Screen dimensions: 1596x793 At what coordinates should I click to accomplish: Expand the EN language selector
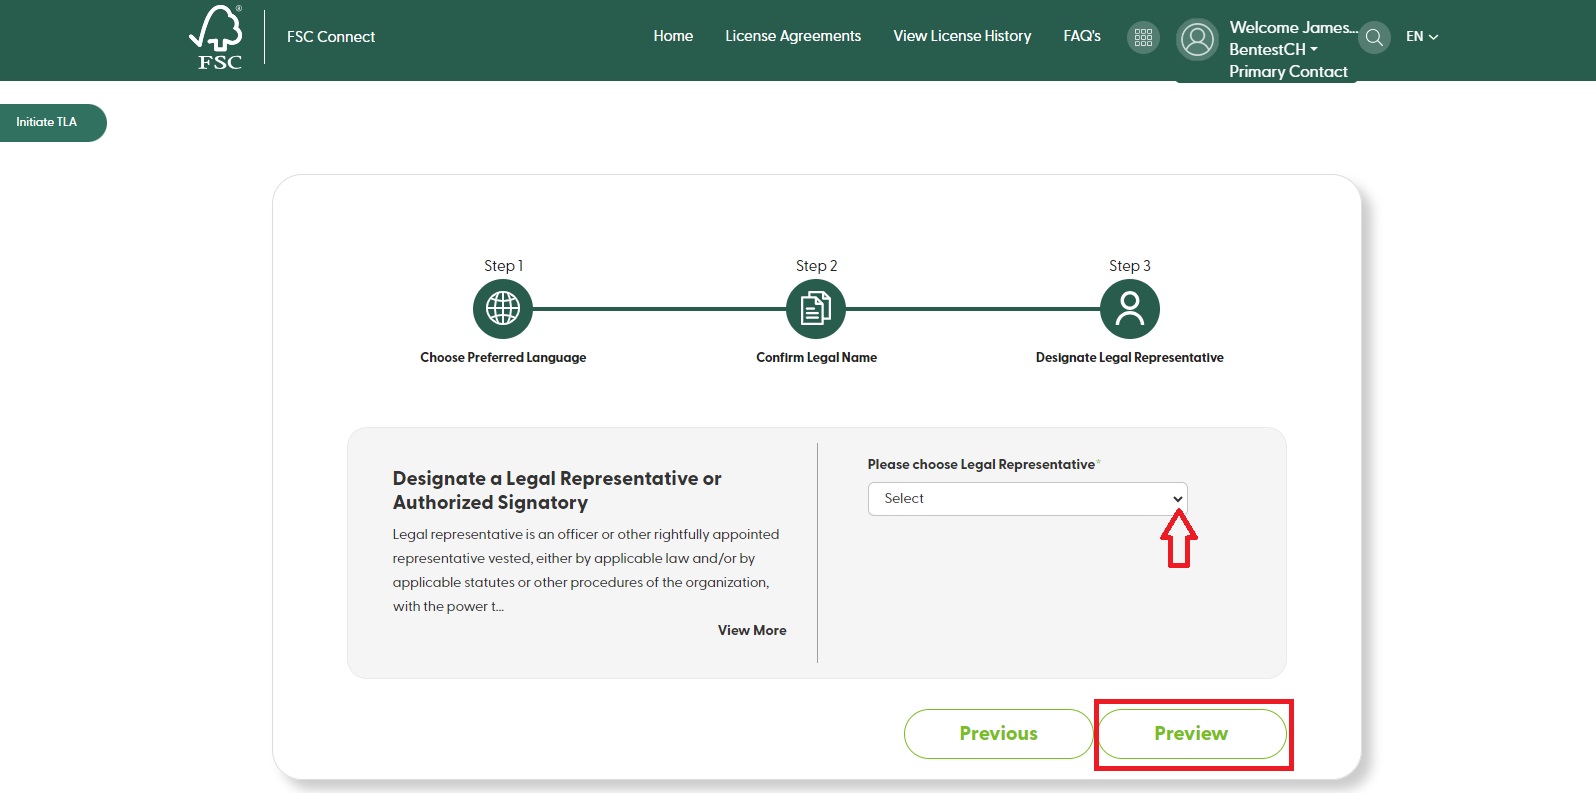click(x=1421, y=37)
